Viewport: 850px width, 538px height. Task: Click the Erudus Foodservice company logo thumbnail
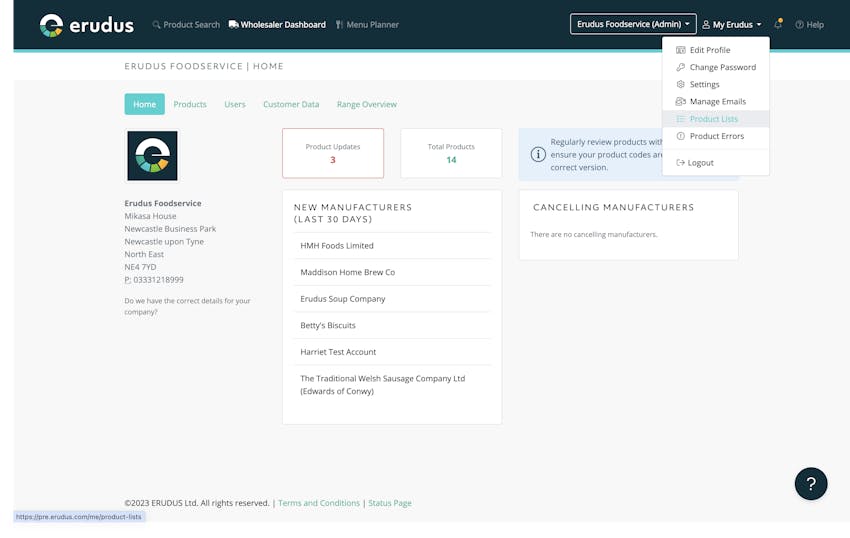[152, 156]
